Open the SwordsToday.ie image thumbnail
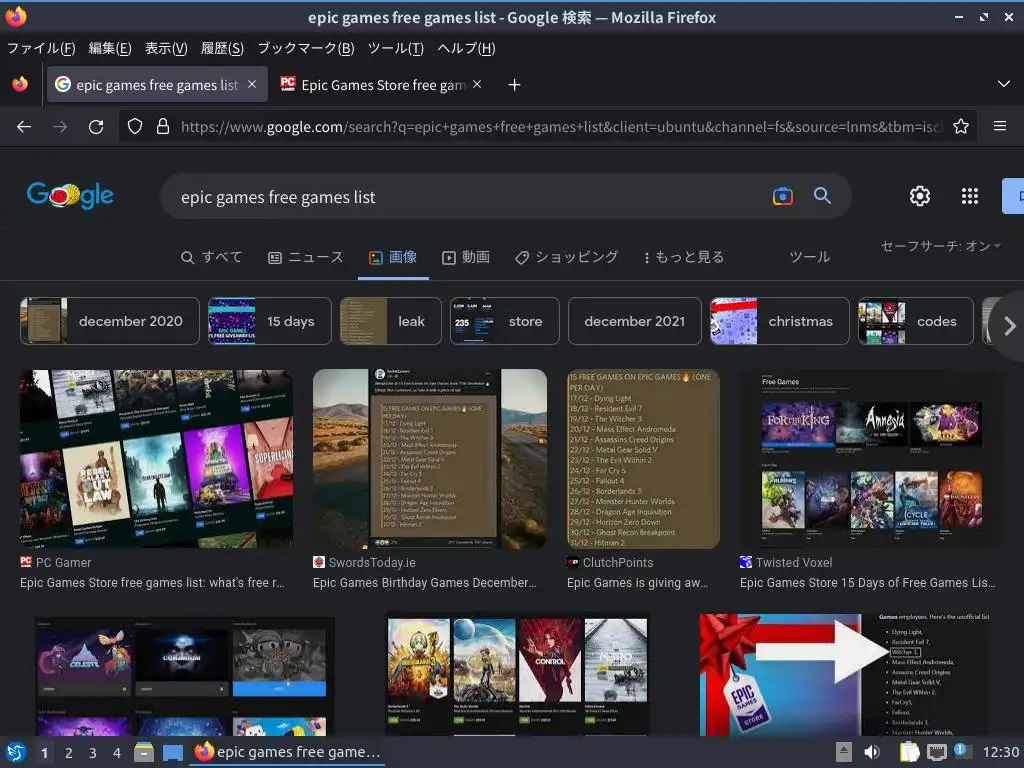This screenshot has width=1024, height=768. tap(430, 458)
